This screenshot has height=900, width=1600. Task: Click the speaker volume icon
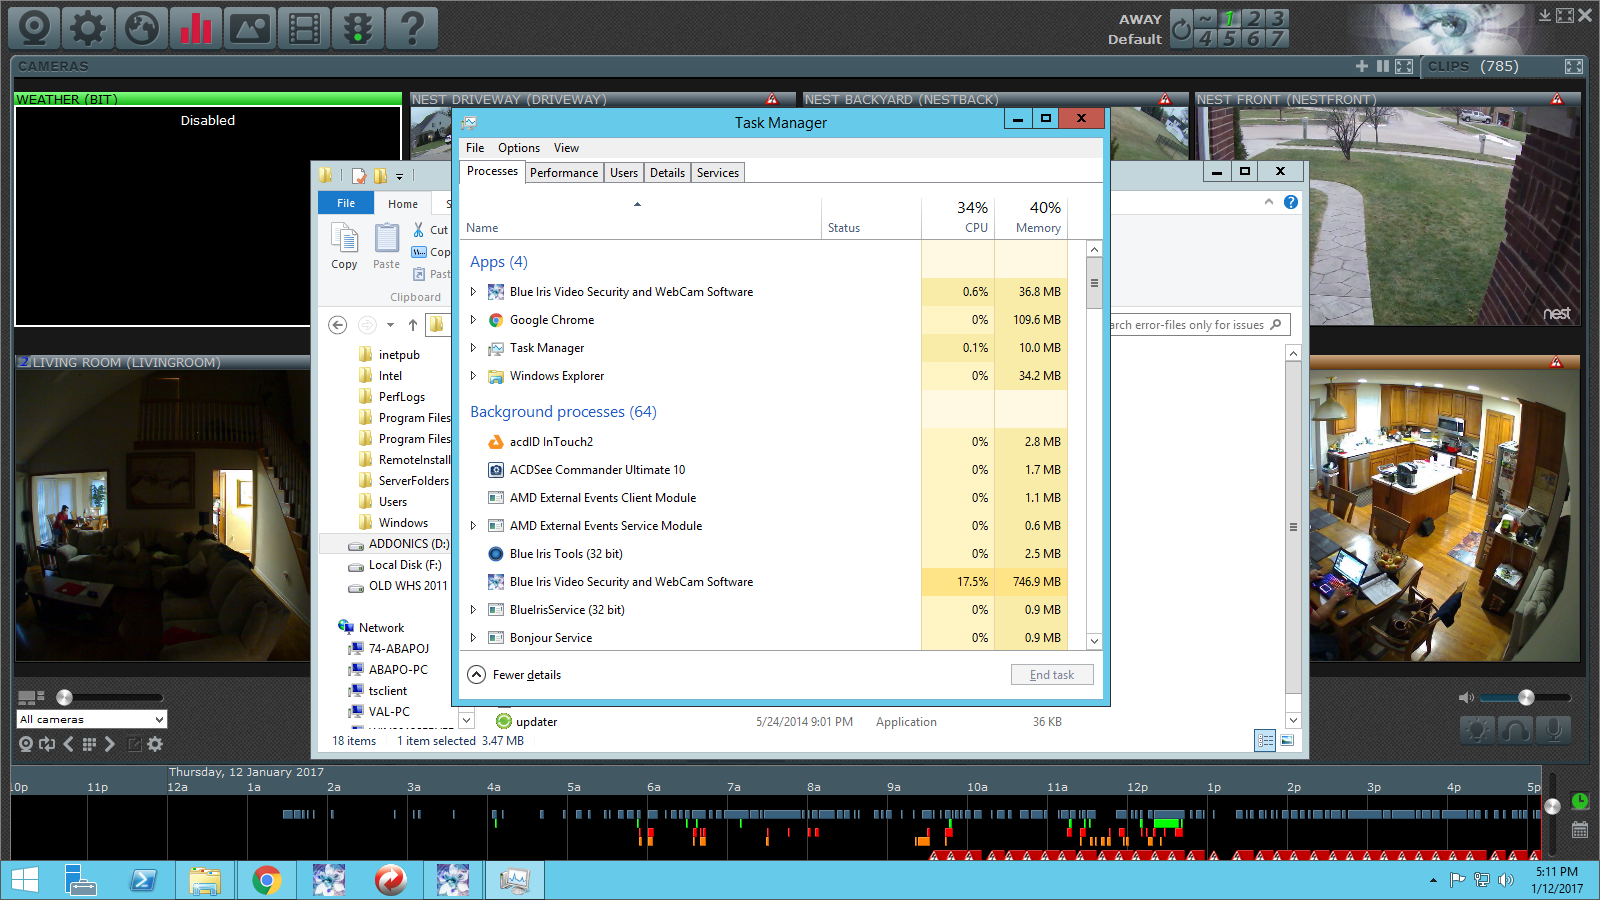tap(1466, 697)
